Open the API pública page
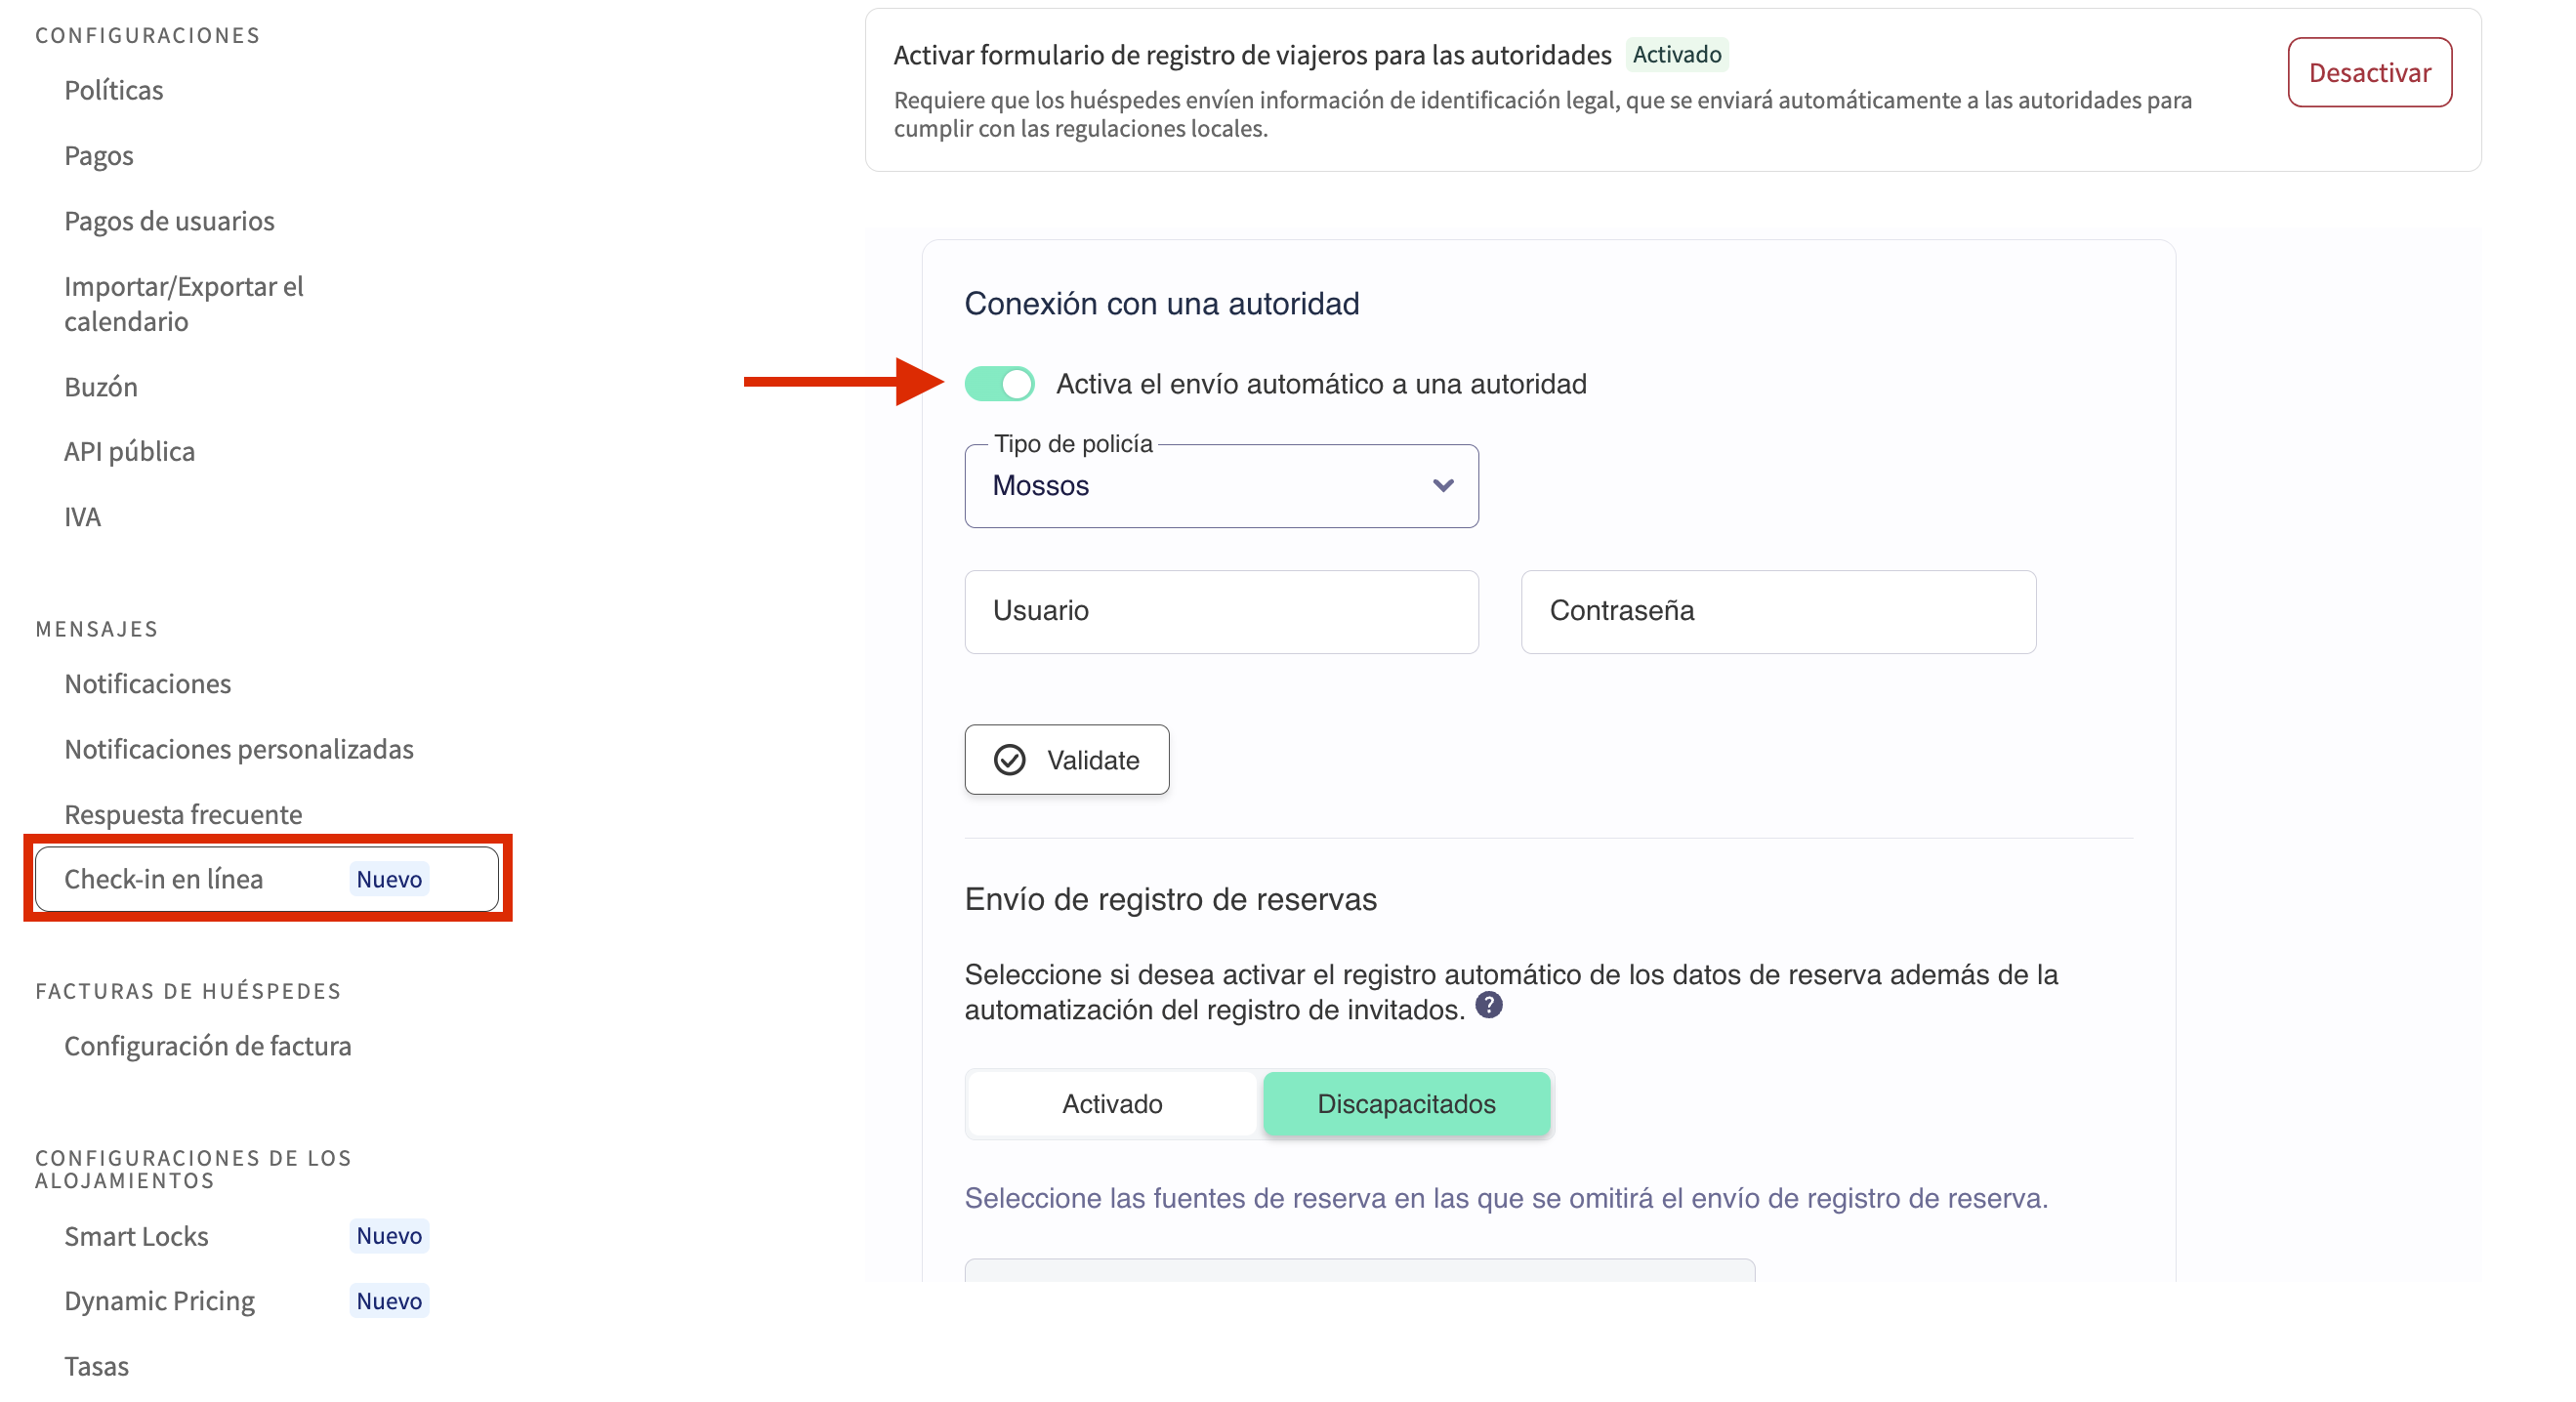Image resolution: width=2576 pixels, height=1402 pixels. coord(130,452)
